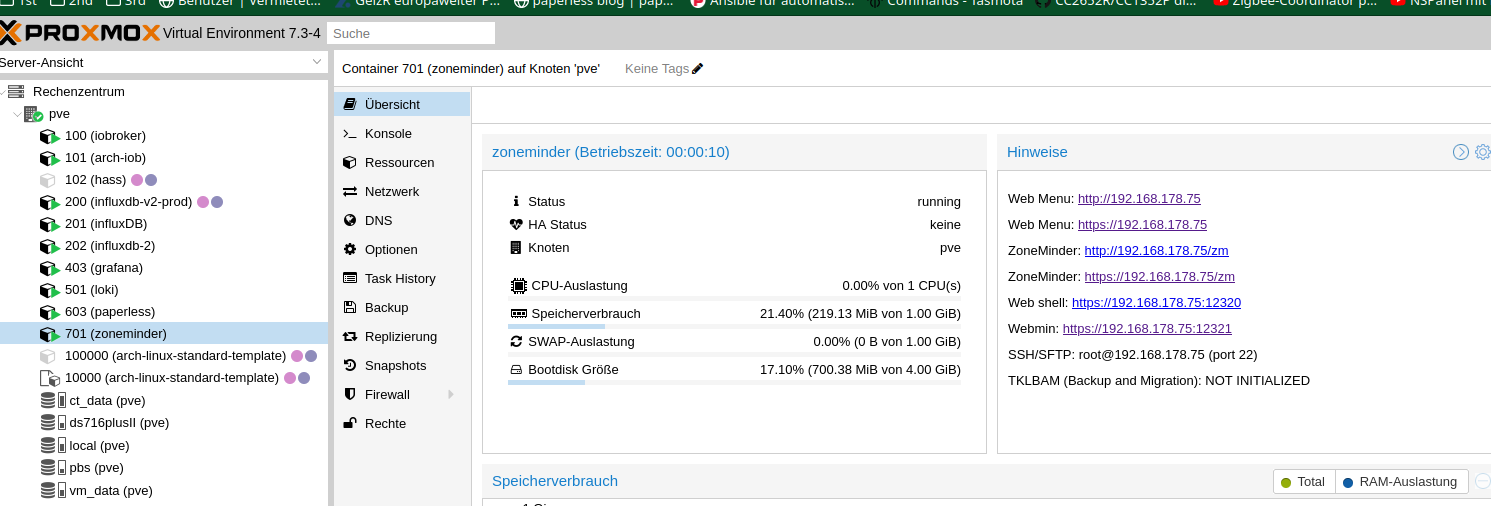
Task: Click the pbs (pve) storage icon
Action: [53, 467]
